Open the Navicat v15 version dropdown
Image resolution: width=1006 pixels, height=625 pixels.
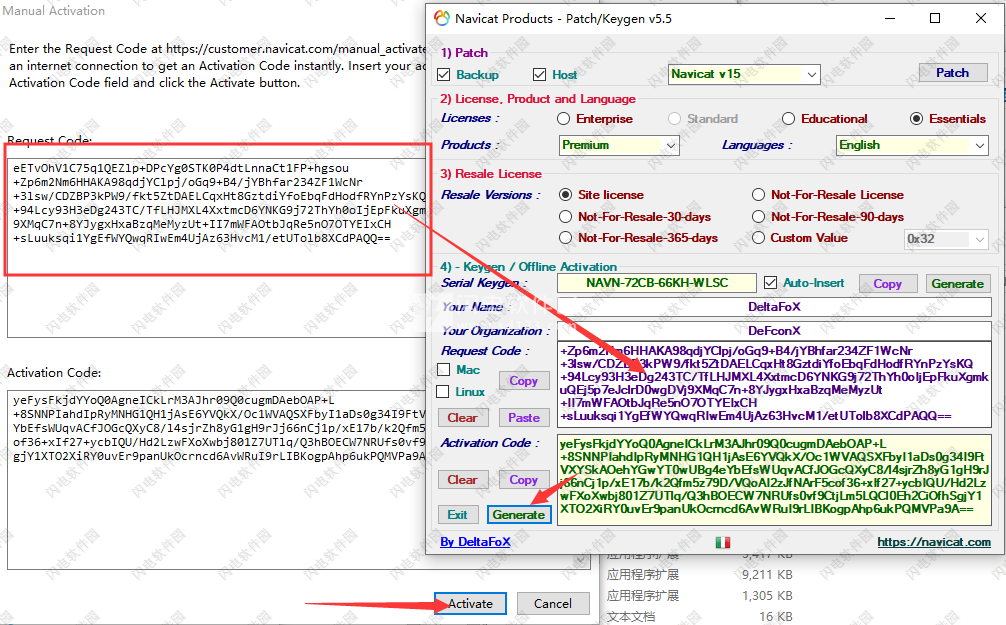point(744,74)
